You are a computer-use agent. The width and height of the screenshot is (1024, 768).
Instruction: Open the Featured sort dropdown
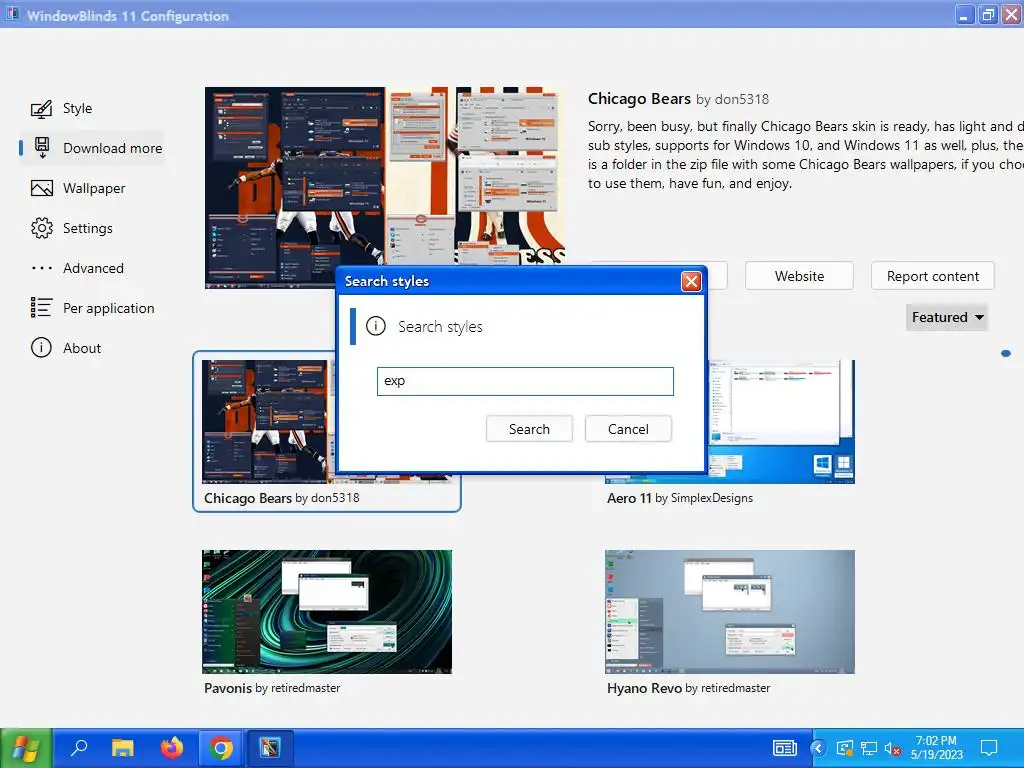[946, 317]
